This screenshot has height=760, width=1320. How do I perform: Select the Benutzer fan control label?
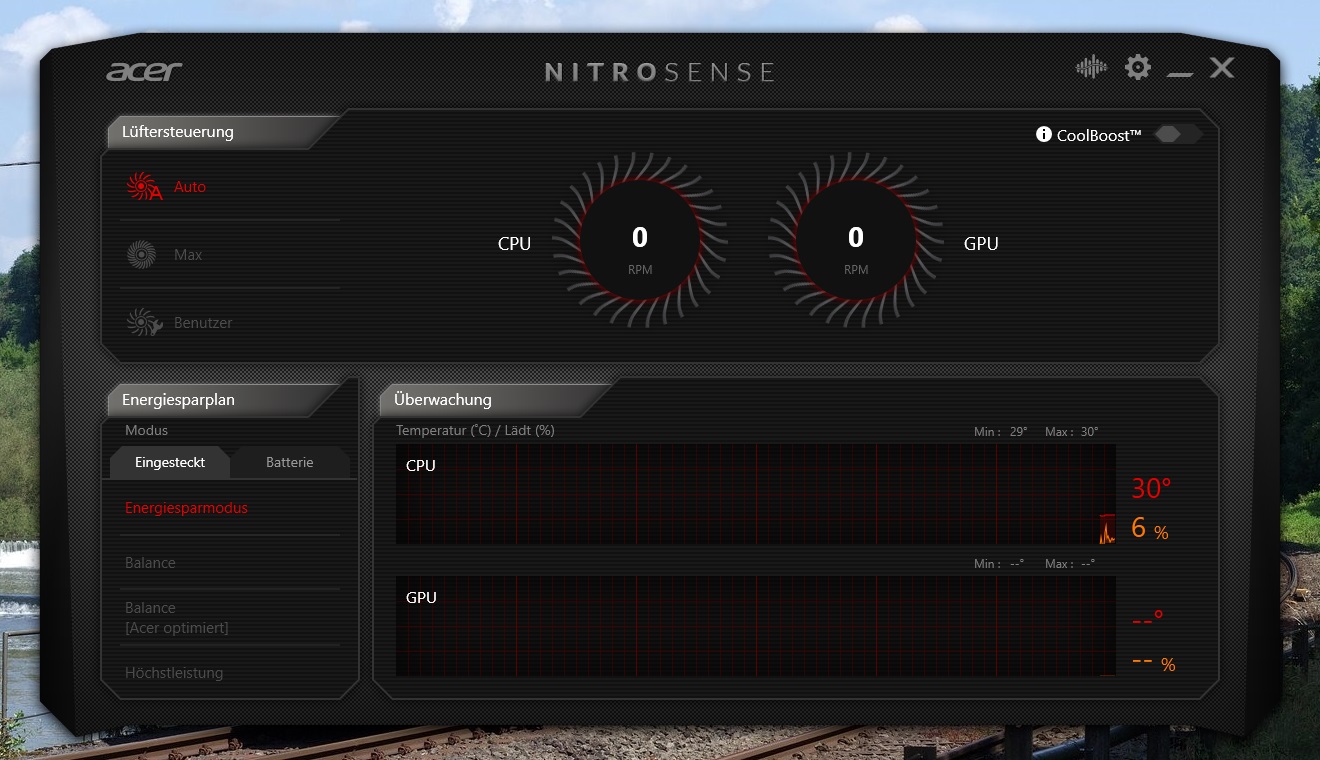(203, 323)
